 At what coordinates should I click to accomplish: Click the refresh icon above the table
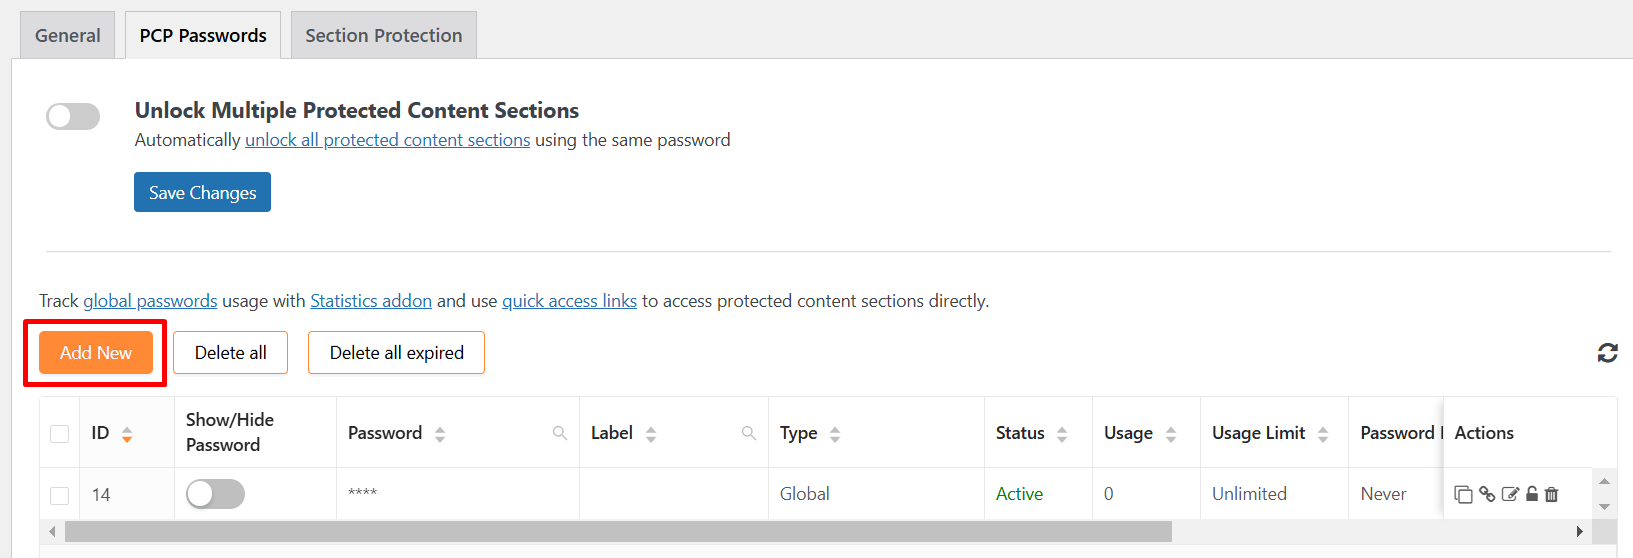pyautogui.click(x=1607, y=353)
